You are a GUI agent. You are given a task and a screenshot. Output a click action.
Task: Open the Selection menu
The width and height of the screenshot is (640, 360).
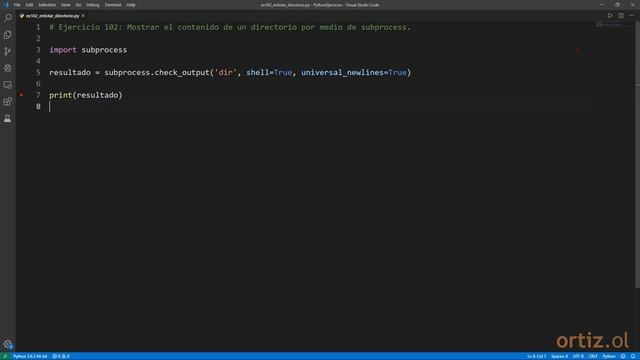(x=47, y=5)
